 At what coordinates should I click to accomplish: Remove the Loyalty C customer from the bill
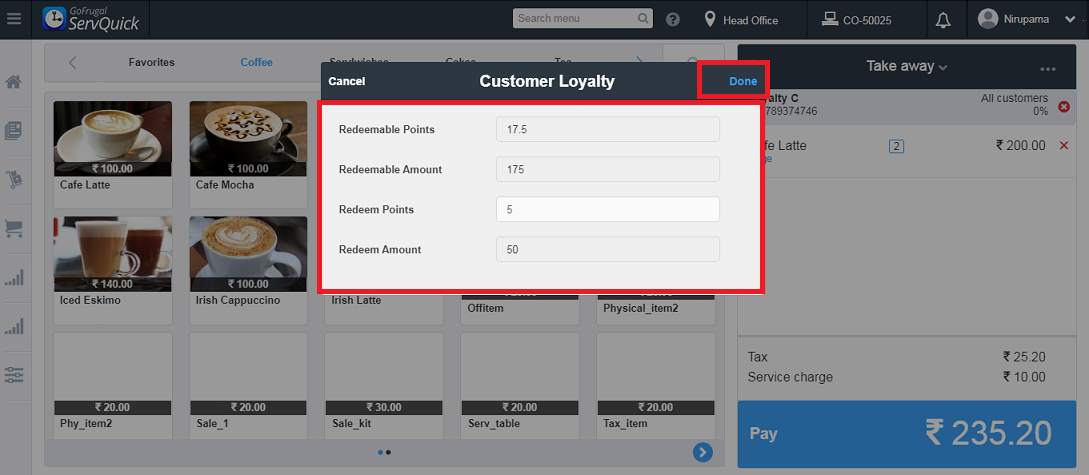[x=1063, y=107]
